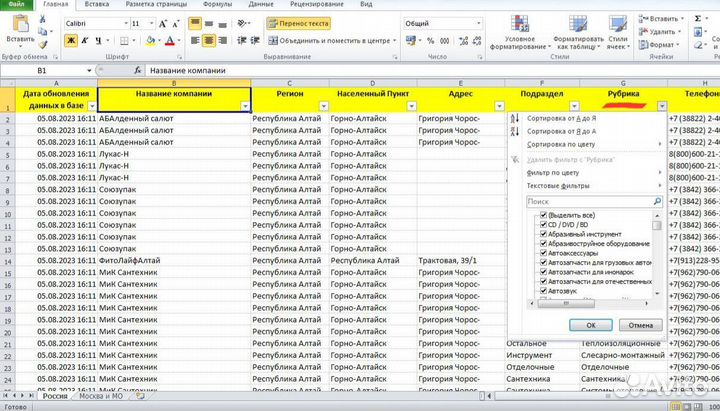The width and height of the screenshot is (720, 411).
Task: Click the insert function fx icon
Action: (137, 72)
